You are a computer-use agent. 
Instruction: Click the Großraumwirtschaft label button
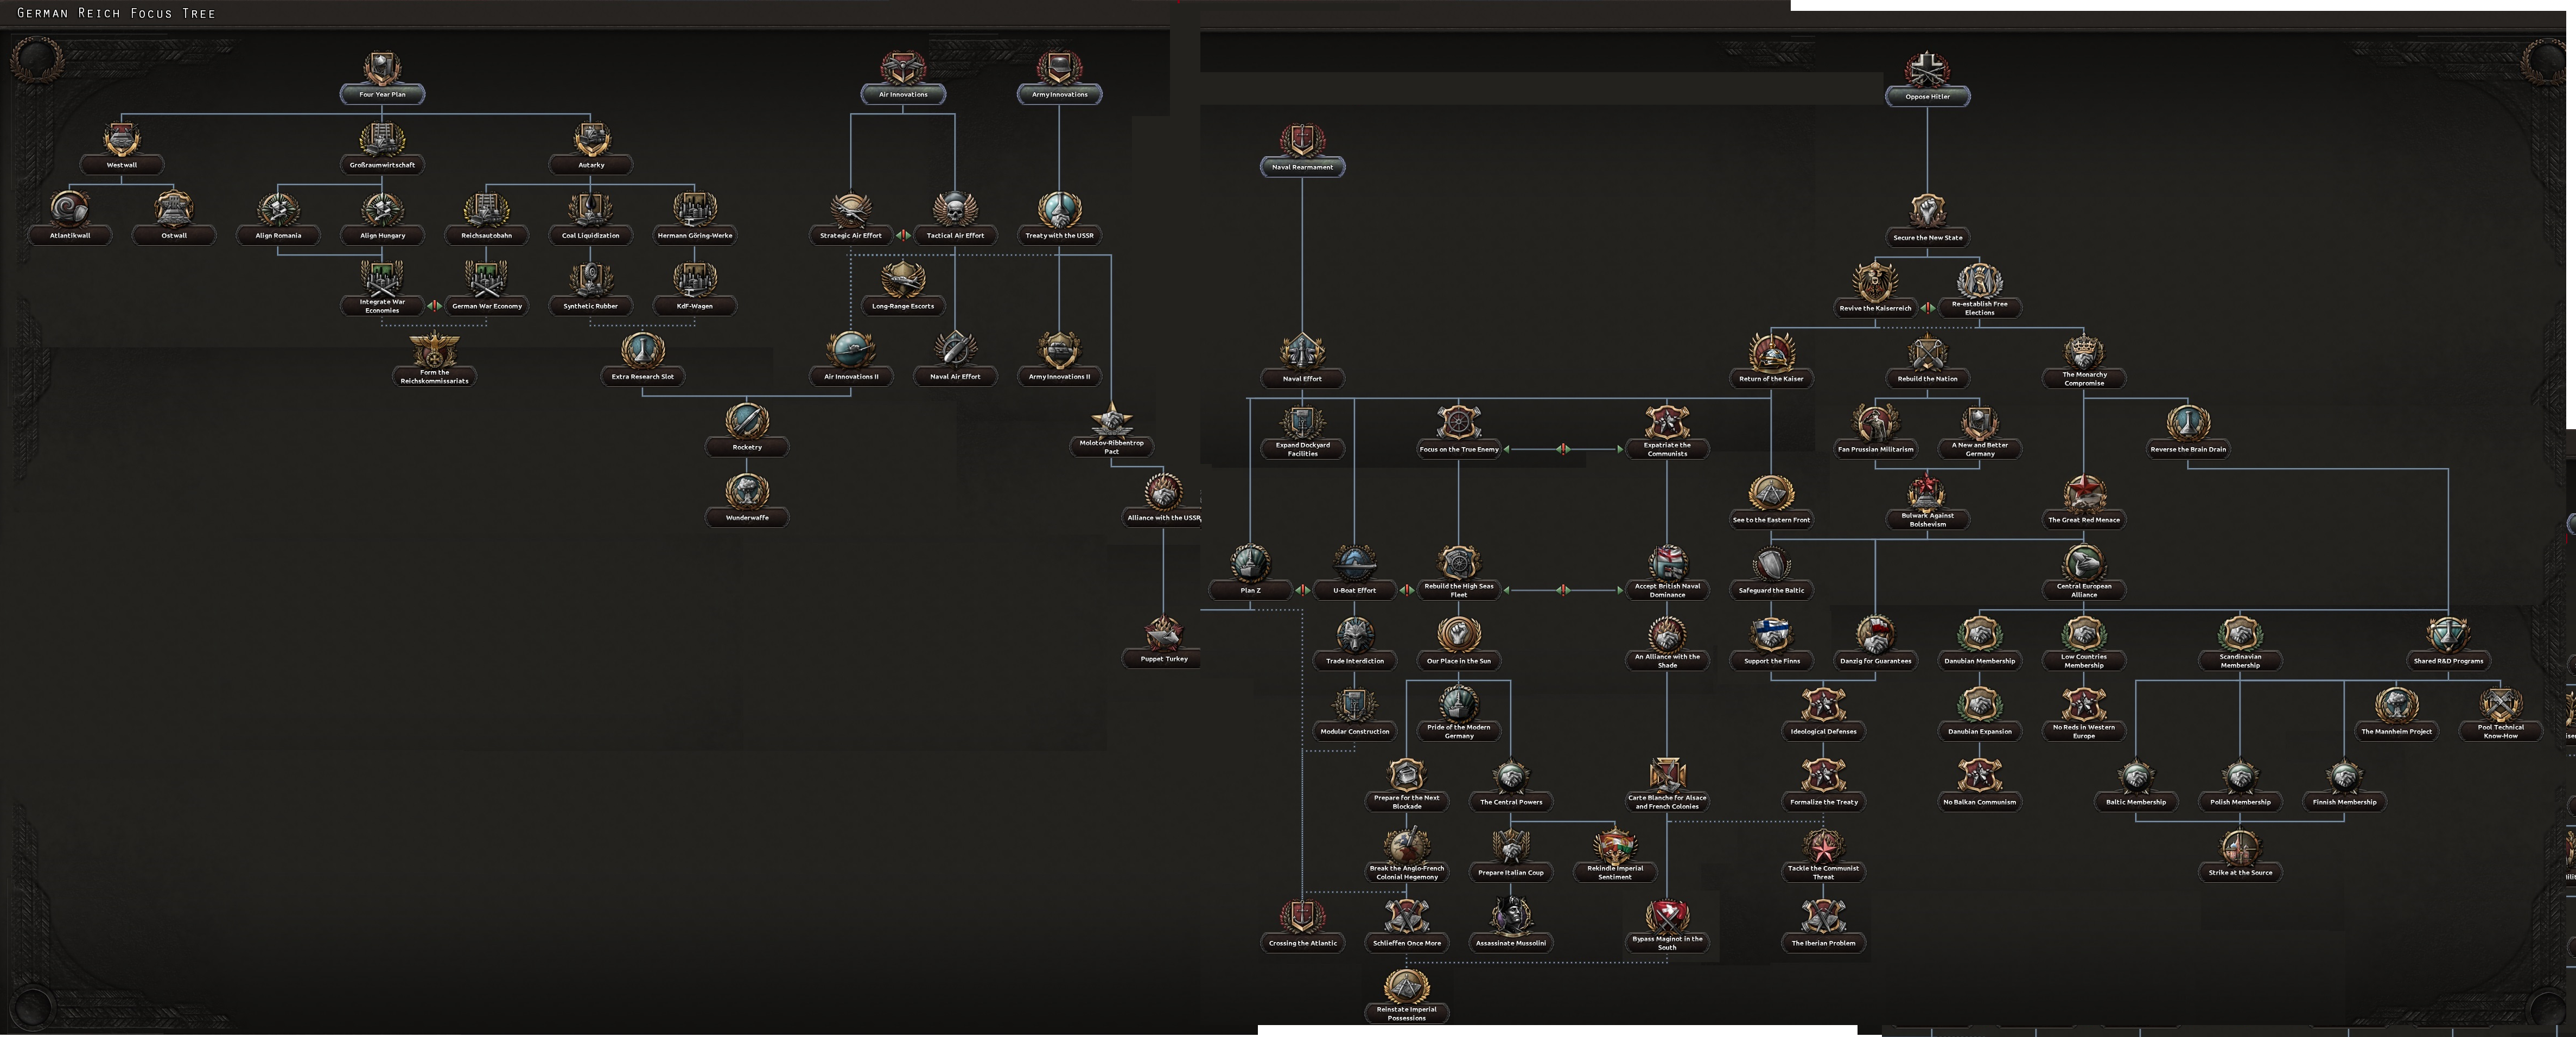[382, 165]
